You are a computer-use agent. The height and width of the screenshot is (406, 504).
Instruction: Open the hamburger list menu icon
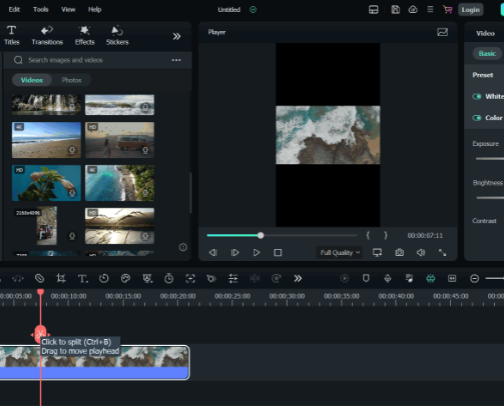click(430, 9)
